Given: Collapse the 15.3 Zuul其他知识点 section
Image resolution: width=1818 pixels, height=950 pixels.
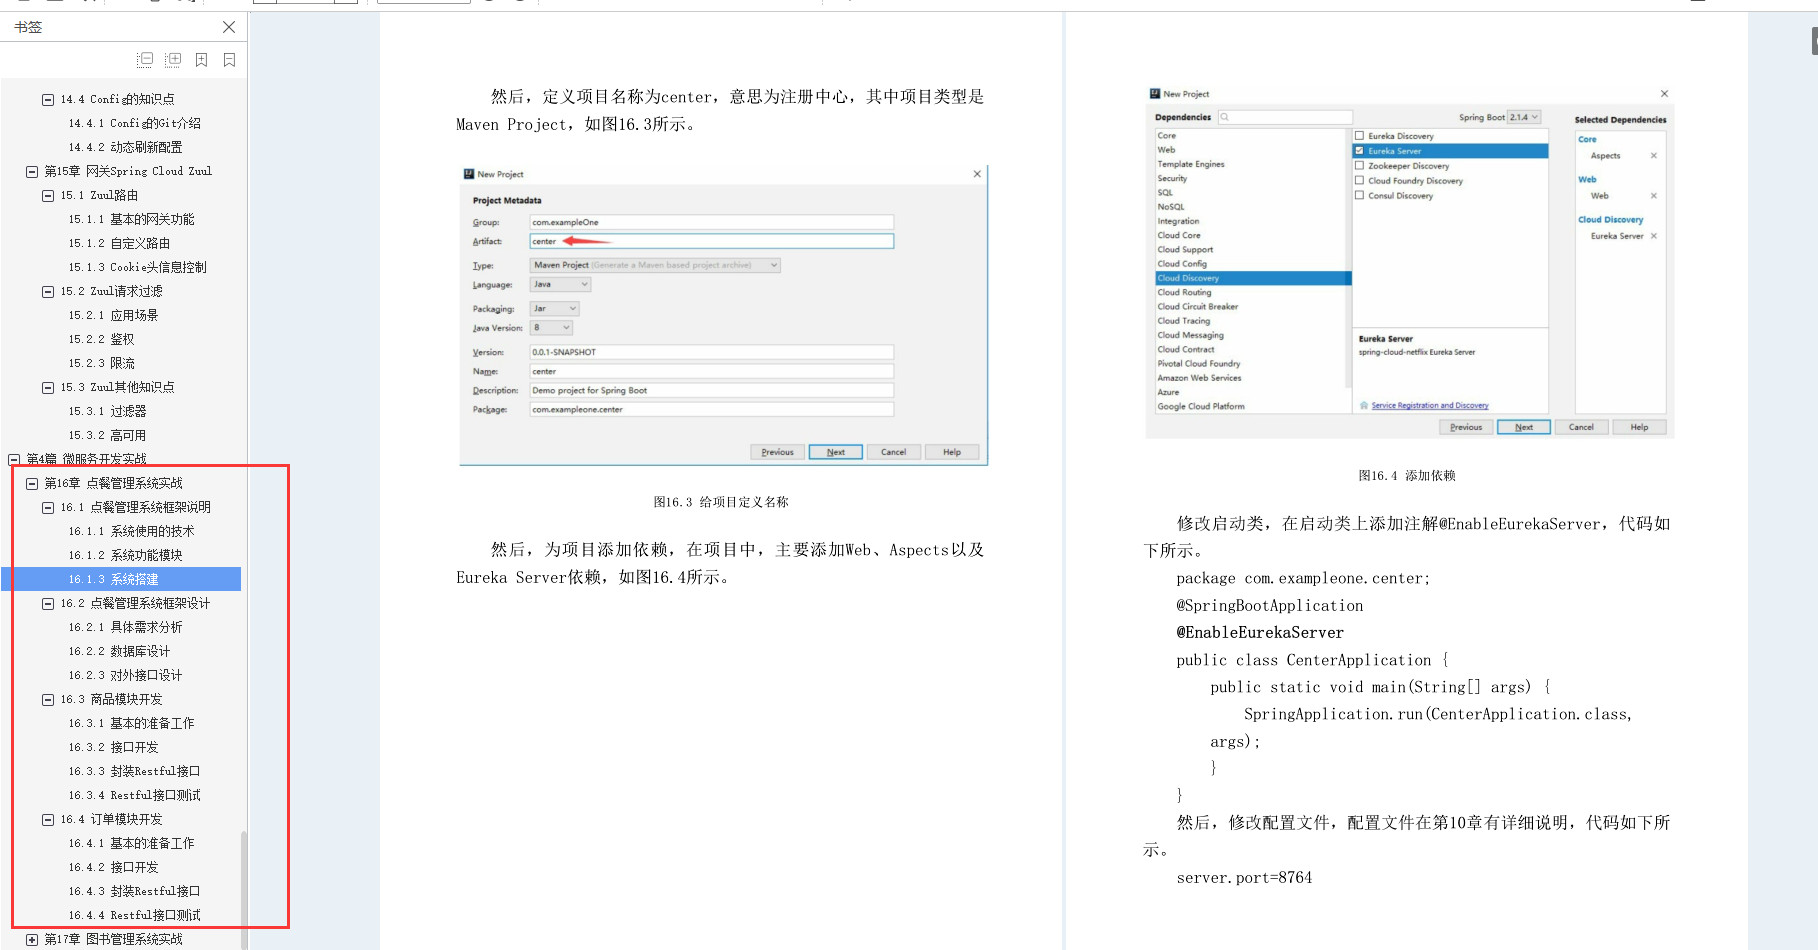Looking at the screenshot, I should coord(48,387).
